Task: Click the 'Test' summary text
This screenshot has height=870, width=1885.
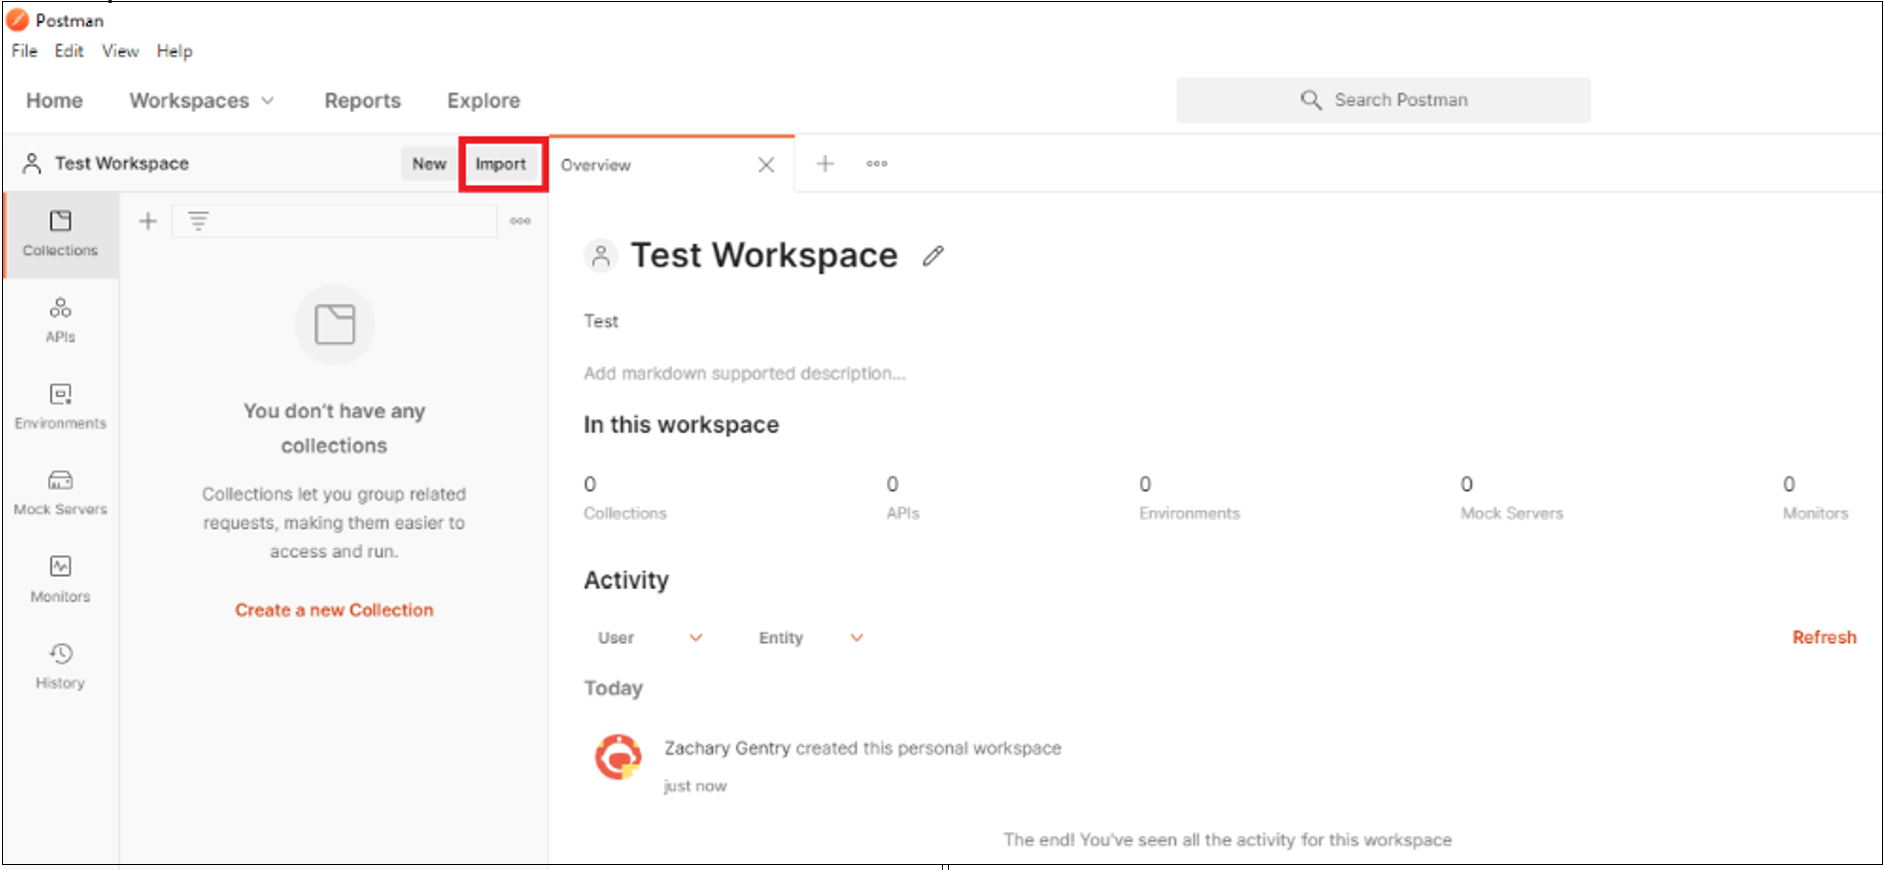Action: (601, 321)
